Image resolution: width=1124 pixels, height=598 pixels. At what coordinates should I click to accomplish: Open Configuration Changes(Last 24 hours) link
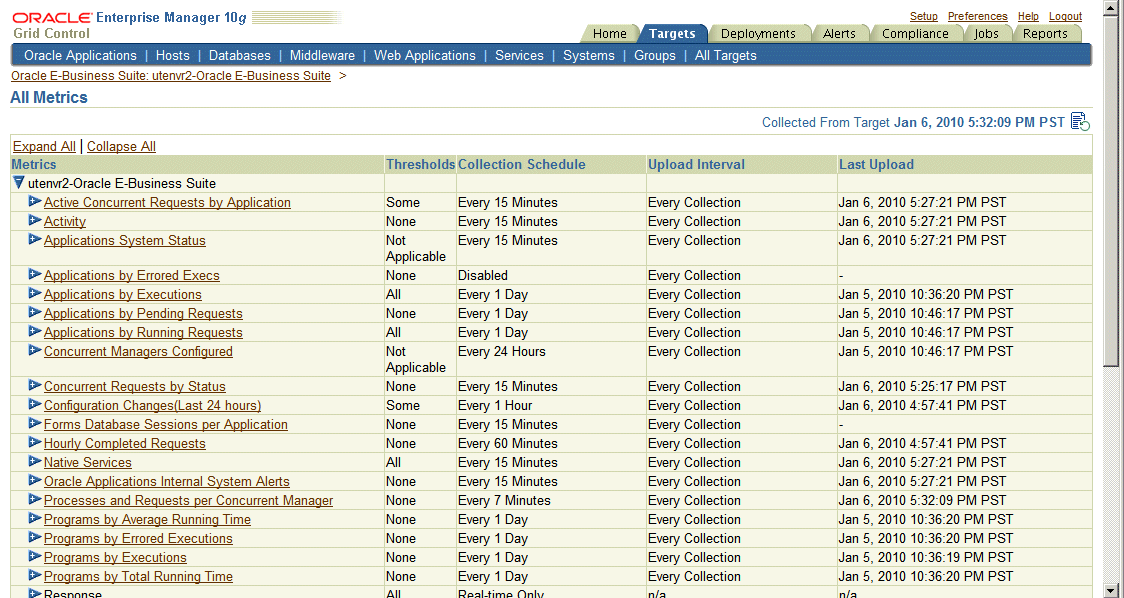(153, 405)
